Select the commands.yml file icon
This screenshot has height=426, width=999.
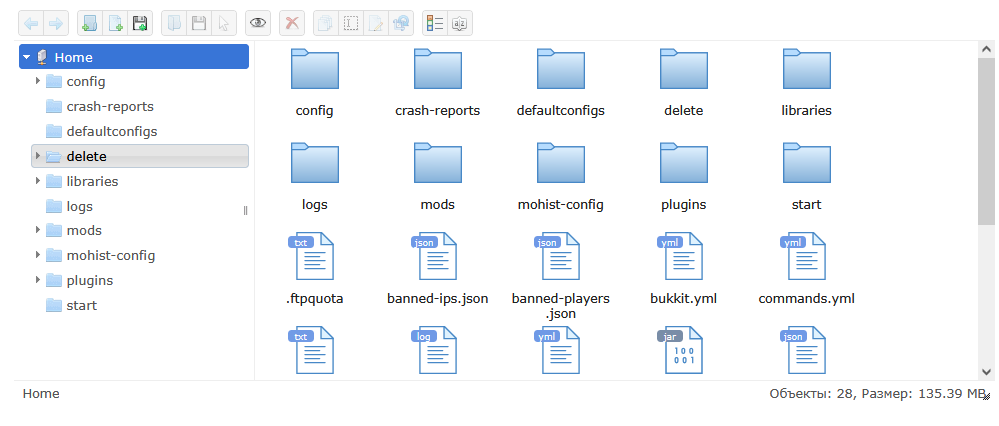point(803,257)
